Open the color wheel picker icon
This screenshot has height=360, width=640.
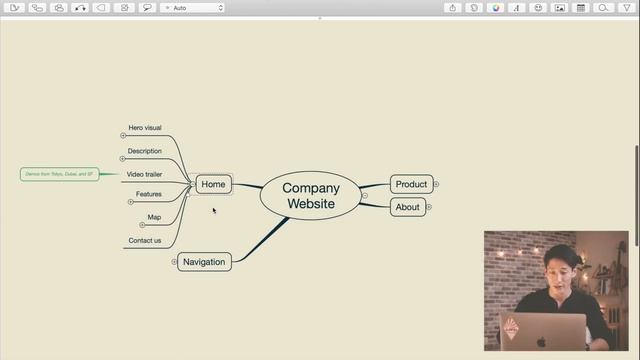496,8
